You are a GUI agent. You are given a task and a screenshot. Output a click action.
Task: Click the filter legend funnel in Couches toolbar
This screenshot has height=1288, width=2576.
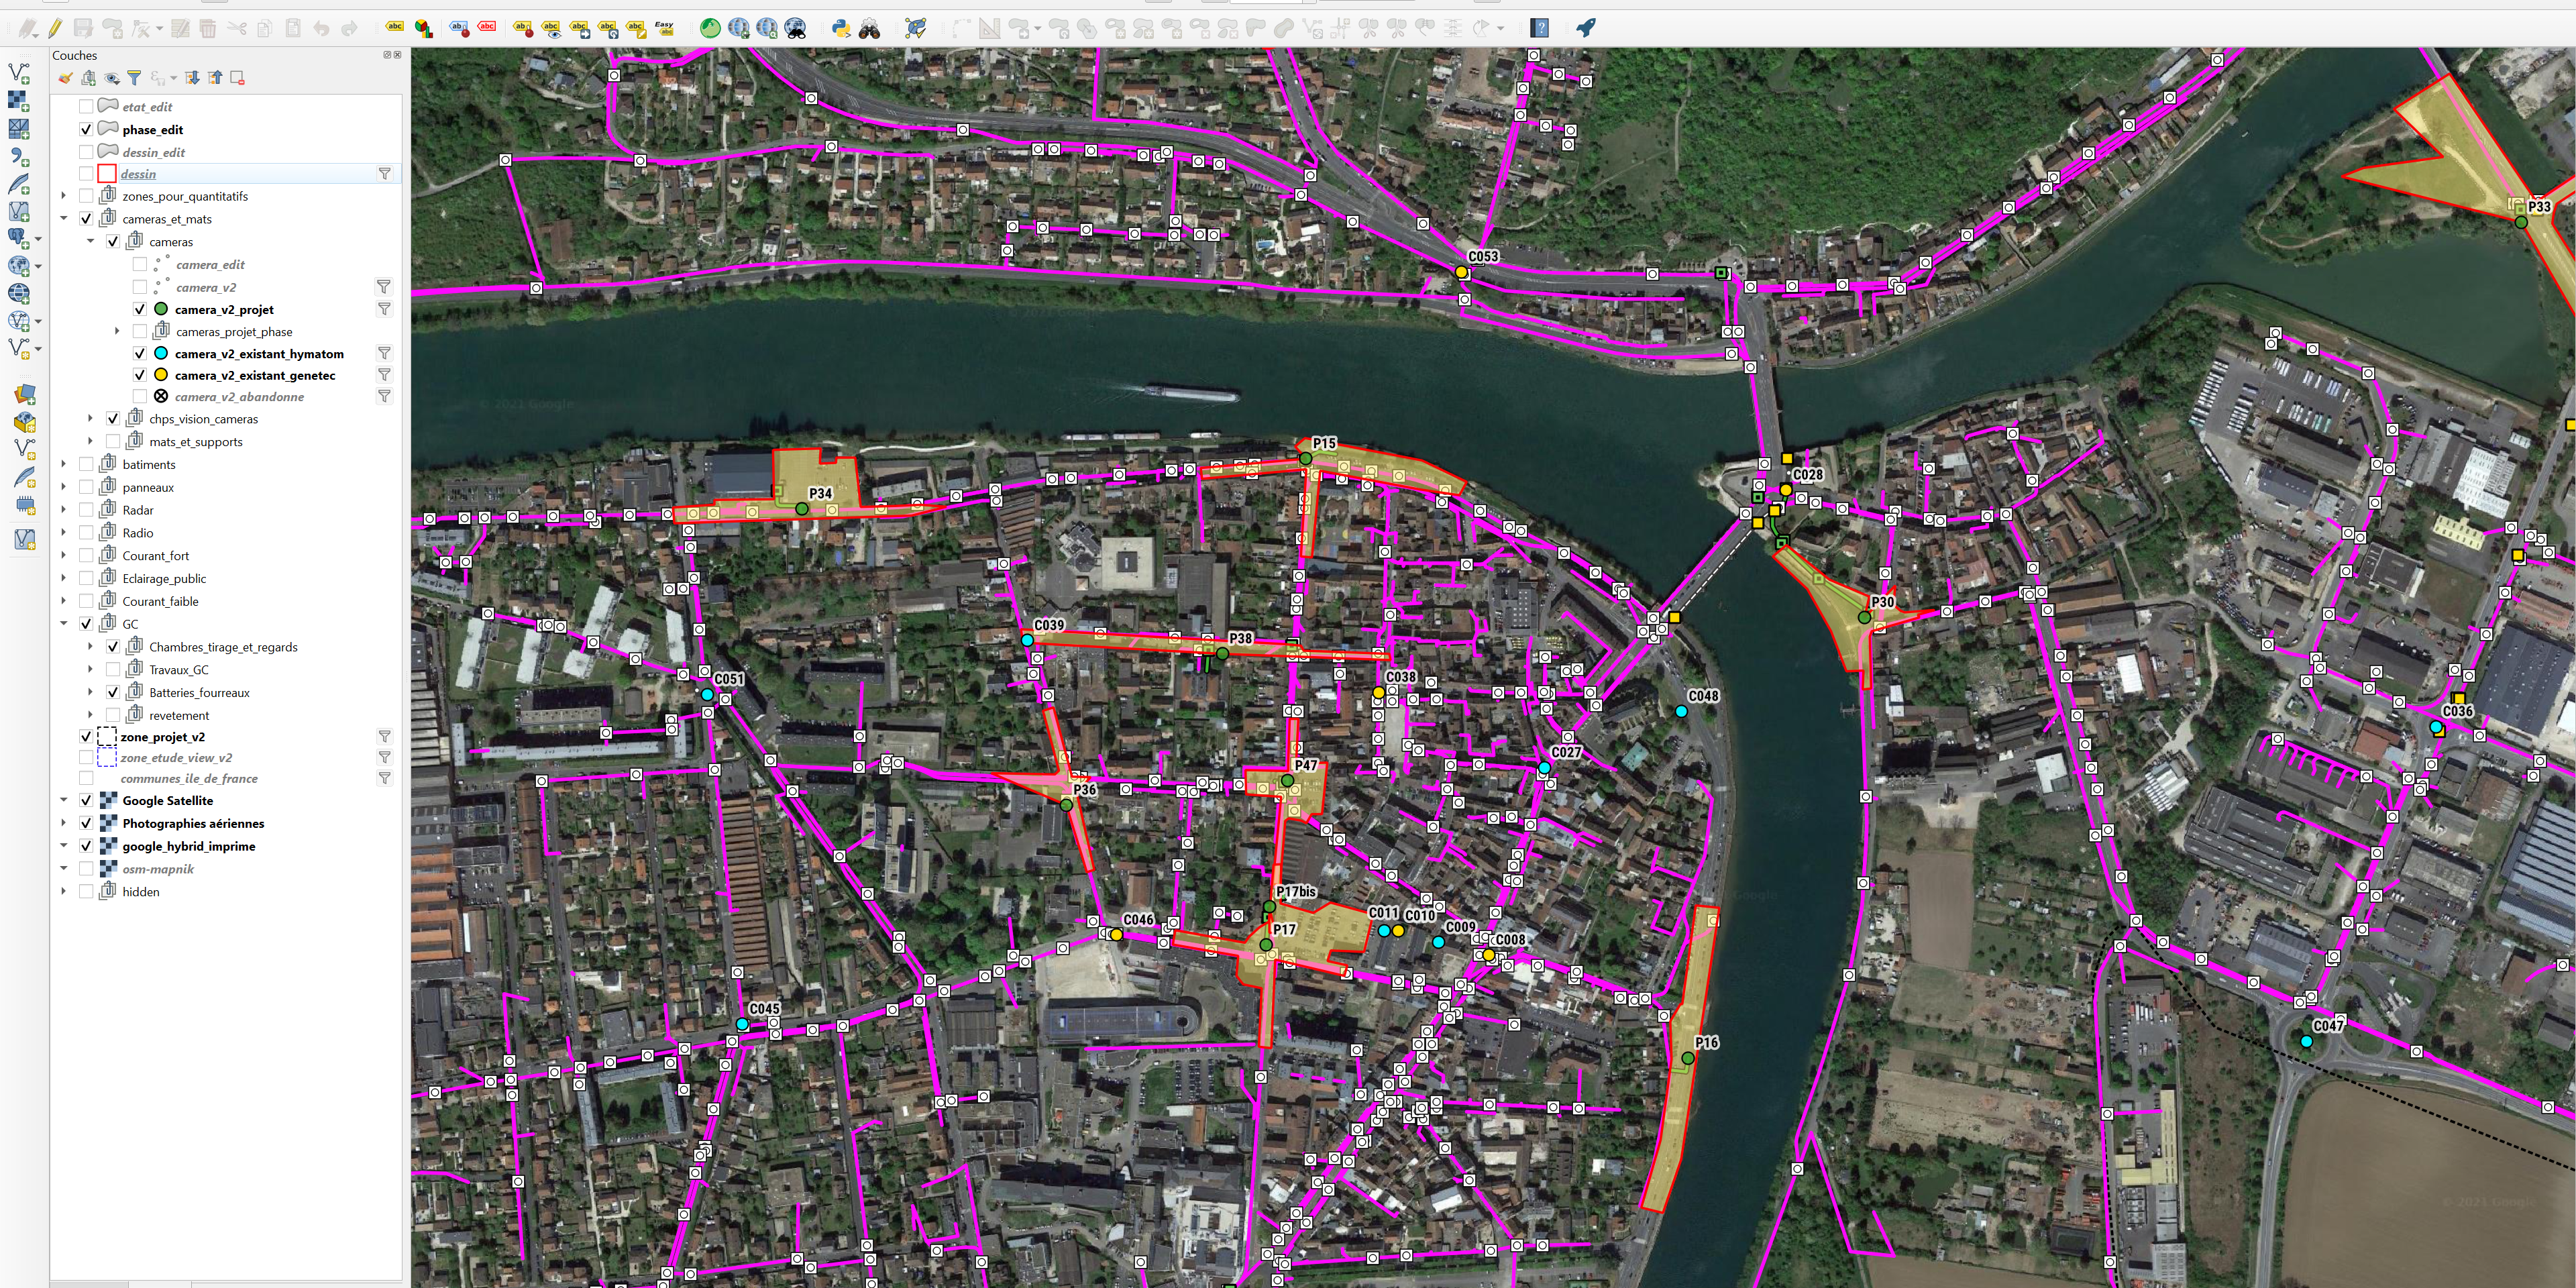[134, 78]
